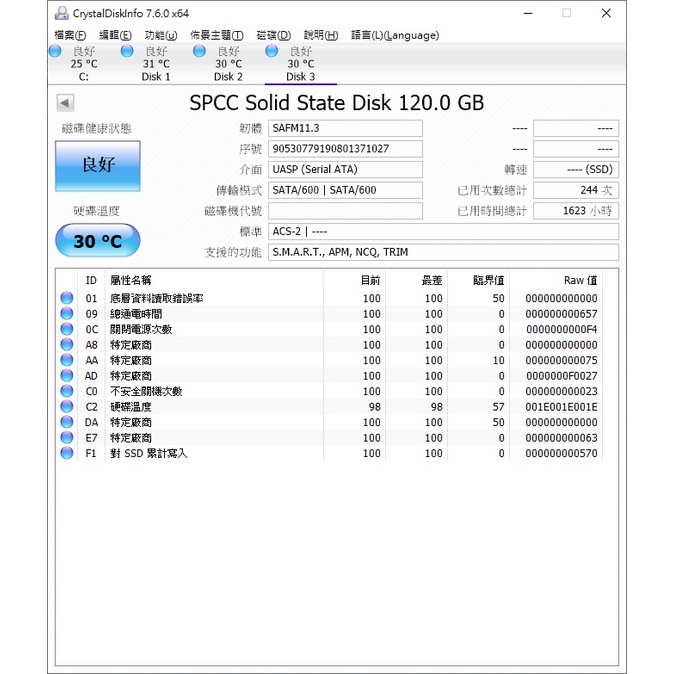
Task: Click the blue status orb for C: drive
Action: click(x=56, y=51)
